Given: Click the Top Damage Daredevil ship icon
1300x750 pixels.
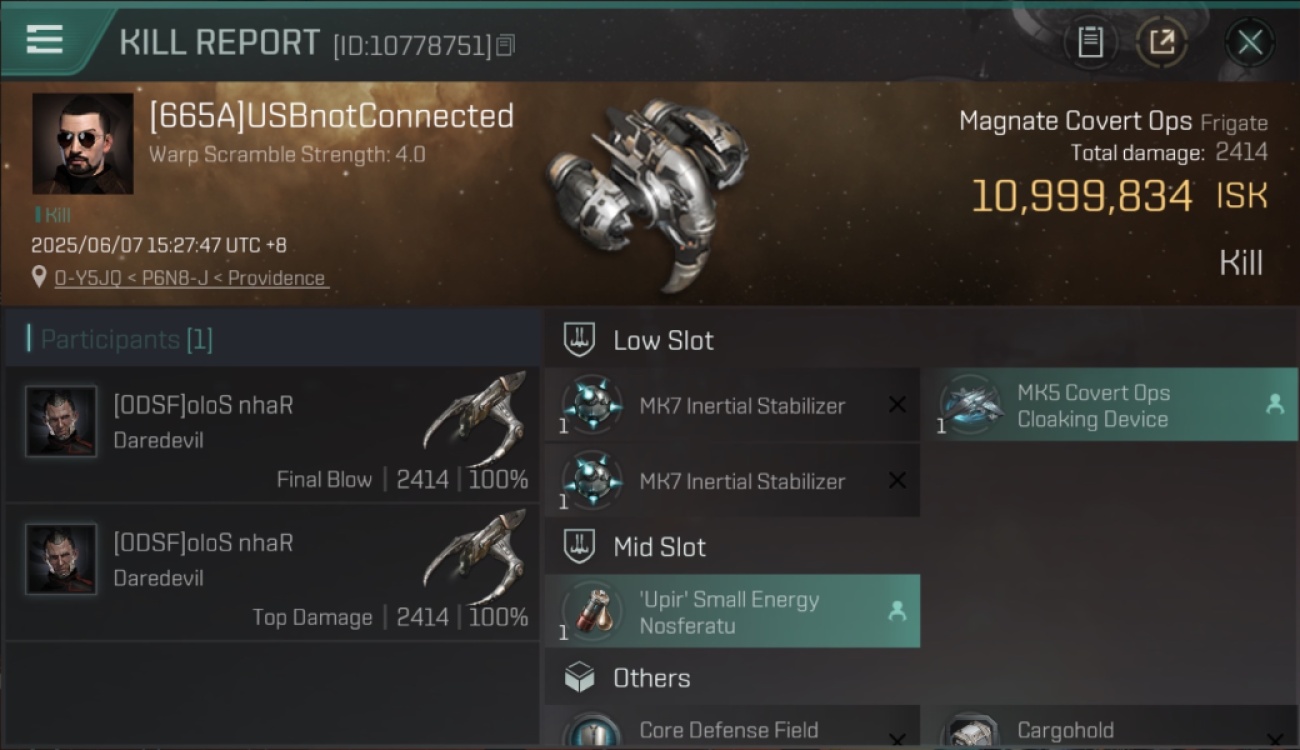Looking at the screenshot, I should point(476,558).
